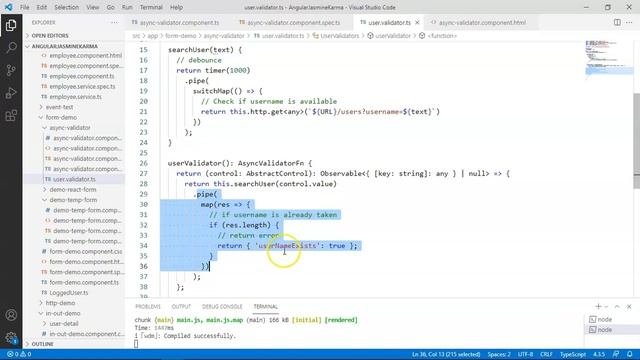
Task: Switch to async-validator.component.ts tab
Action: [x=179, y=22]
